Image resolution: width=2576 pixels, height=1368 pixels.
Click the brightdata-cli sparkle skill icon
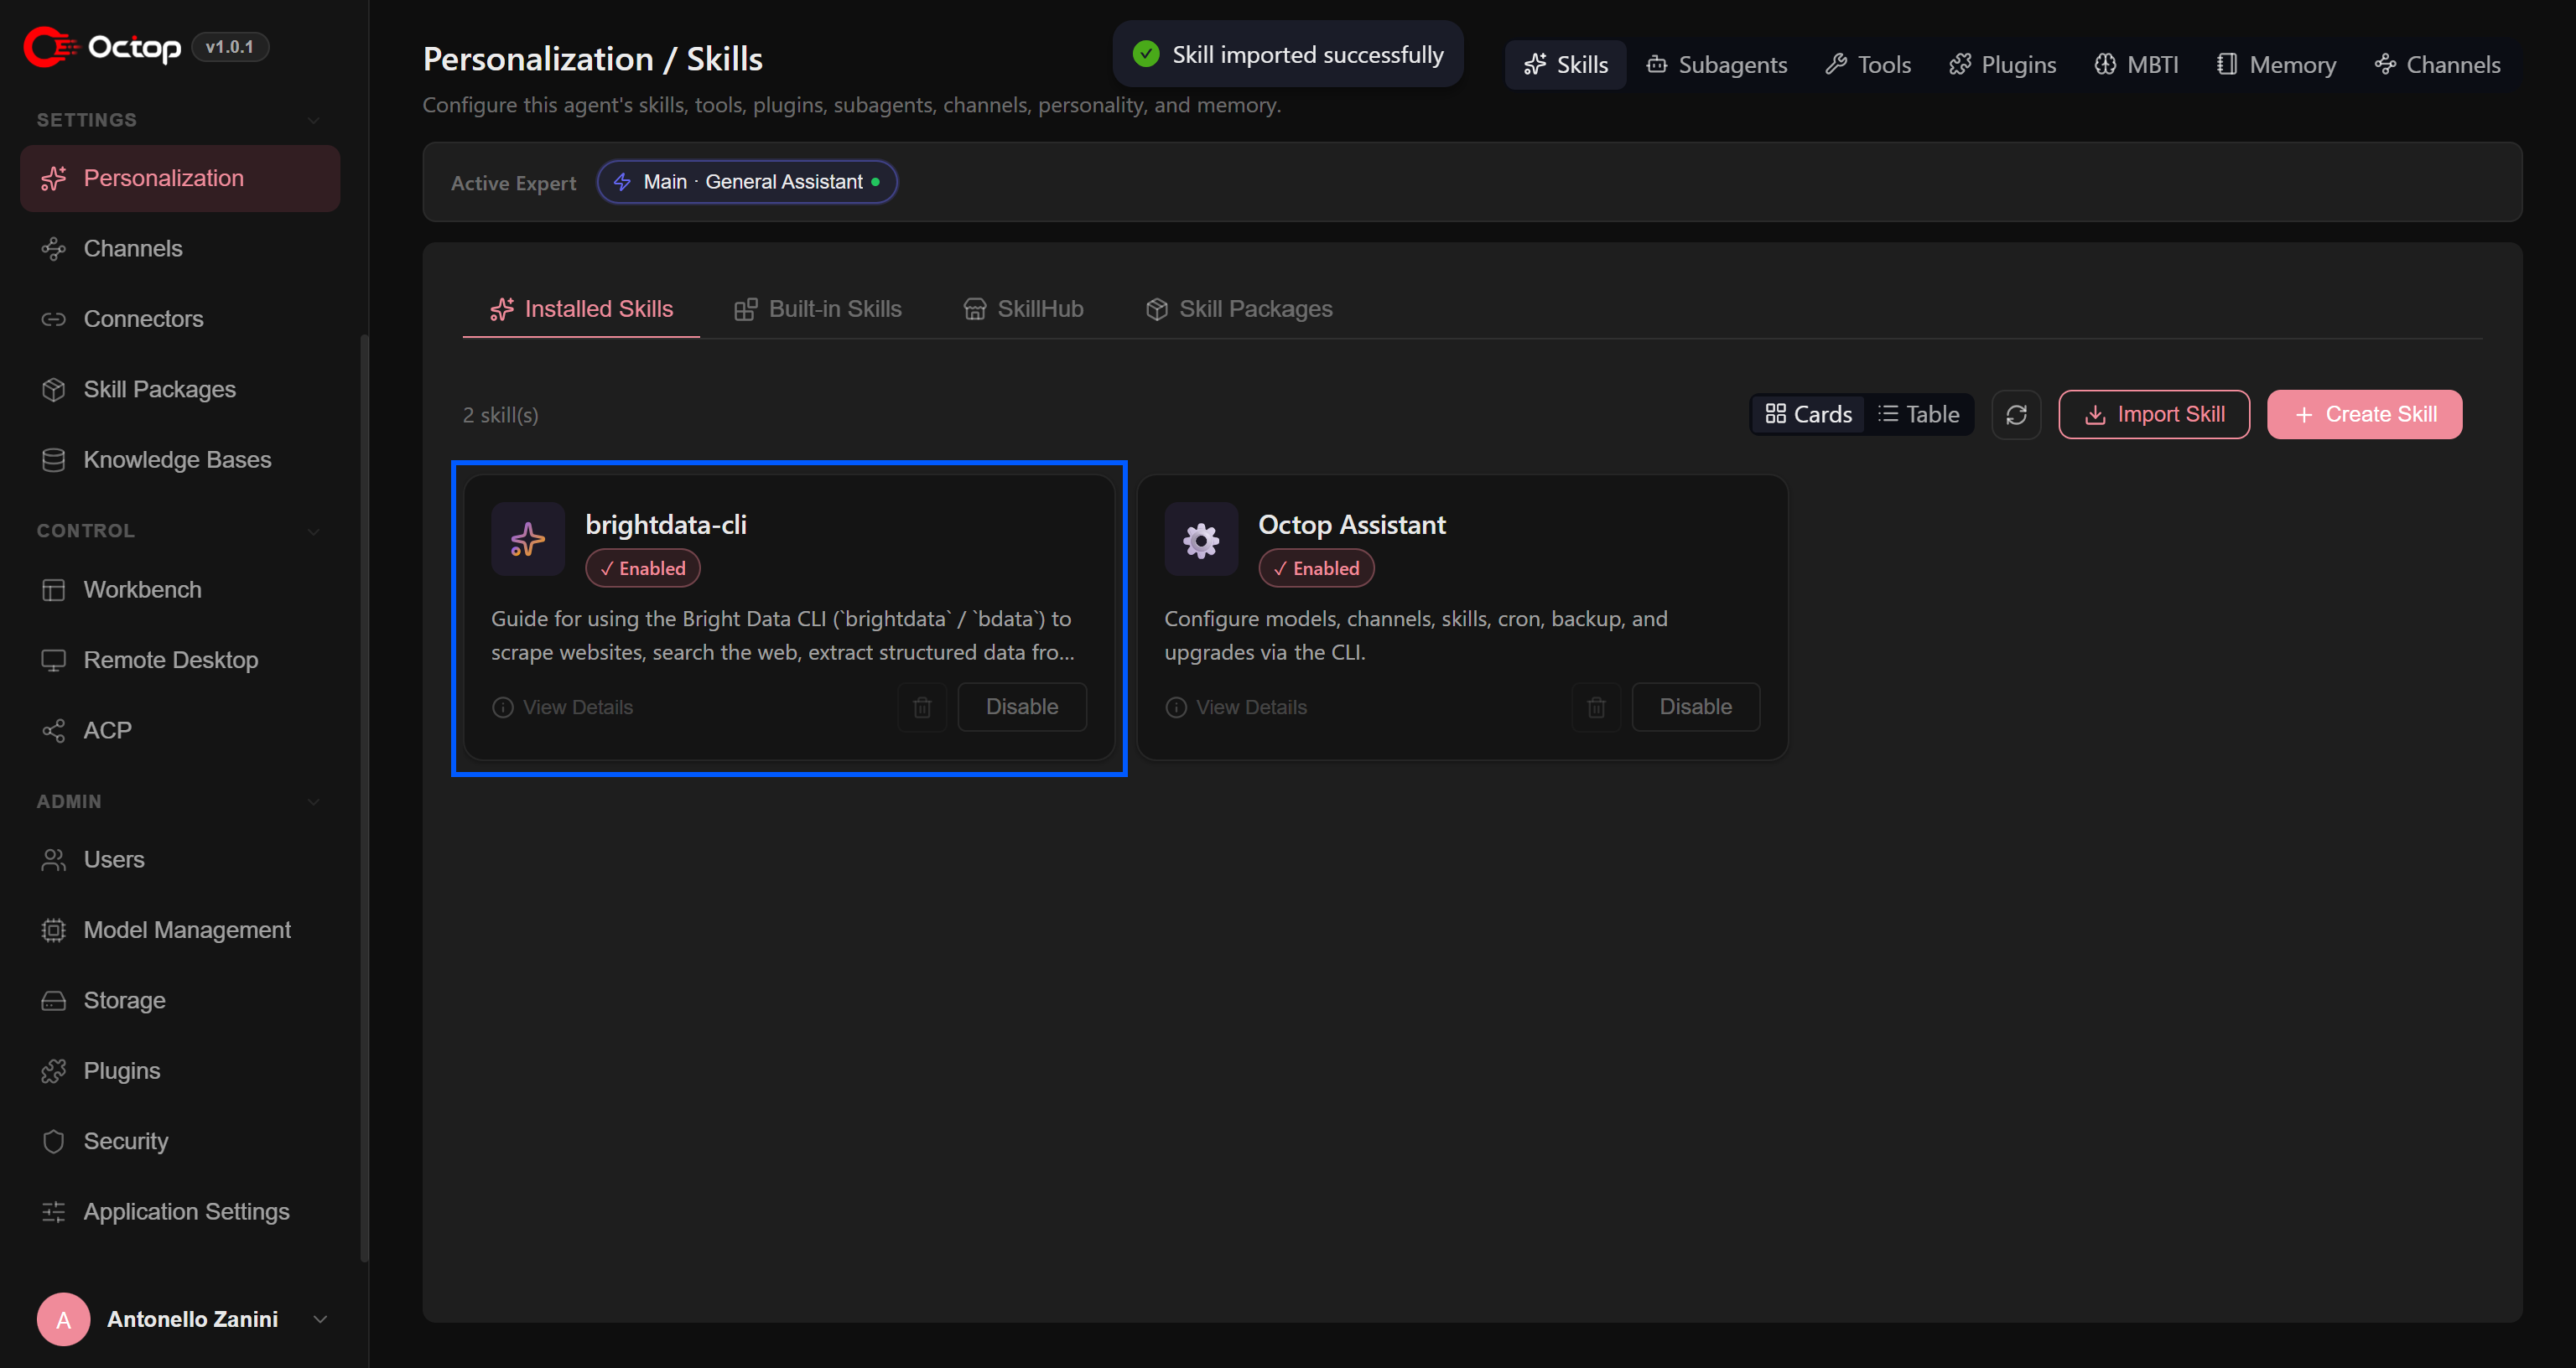point(528,539)
